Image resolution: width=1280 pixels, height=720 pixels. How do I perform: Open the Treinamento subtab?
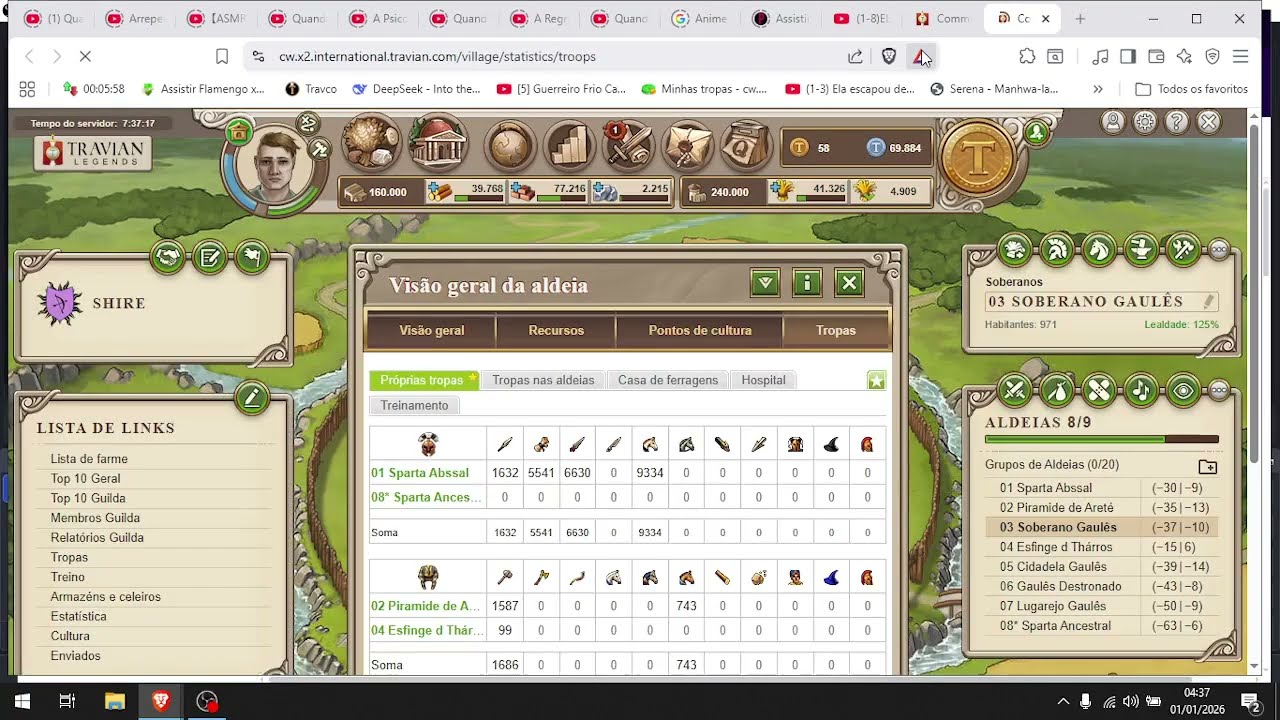coord(415,405)
